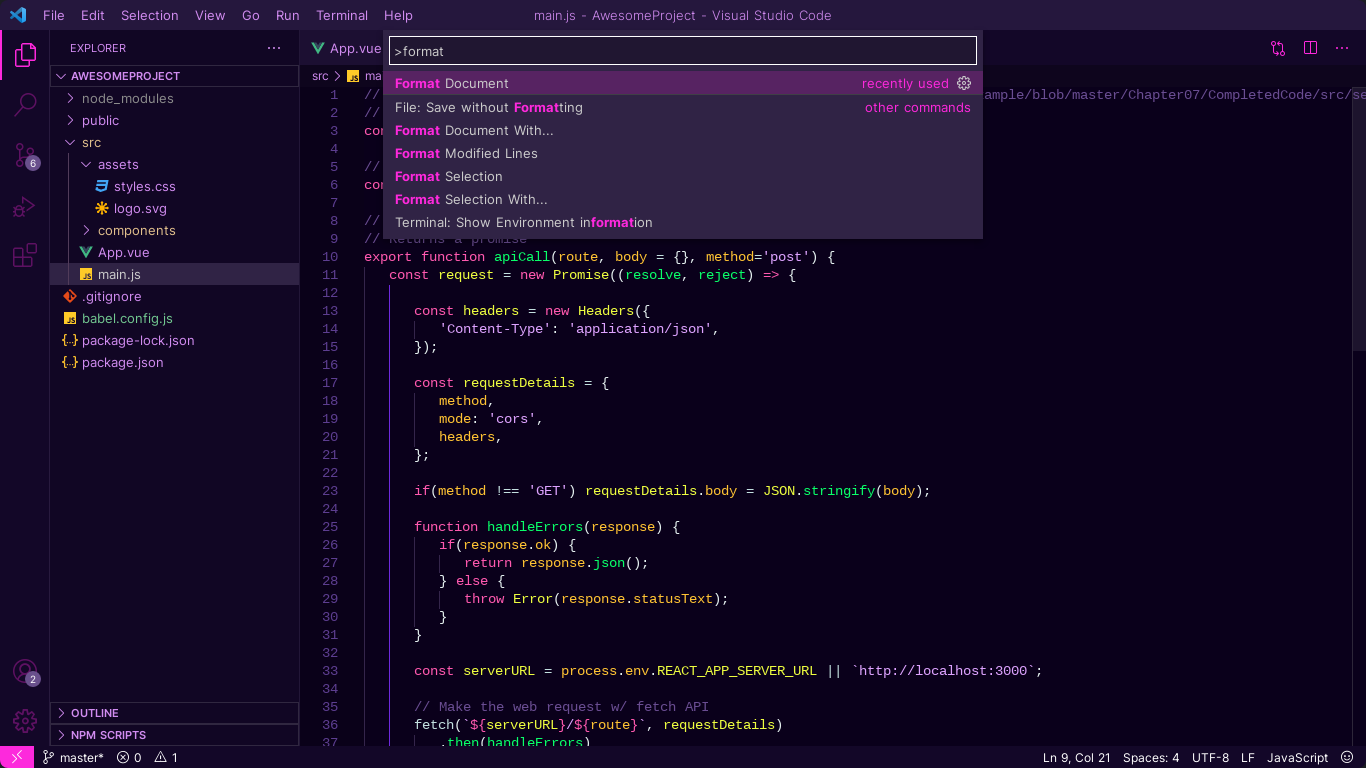
Task: Change line endings via LF indicator
Action: [x=1248, y=758]
